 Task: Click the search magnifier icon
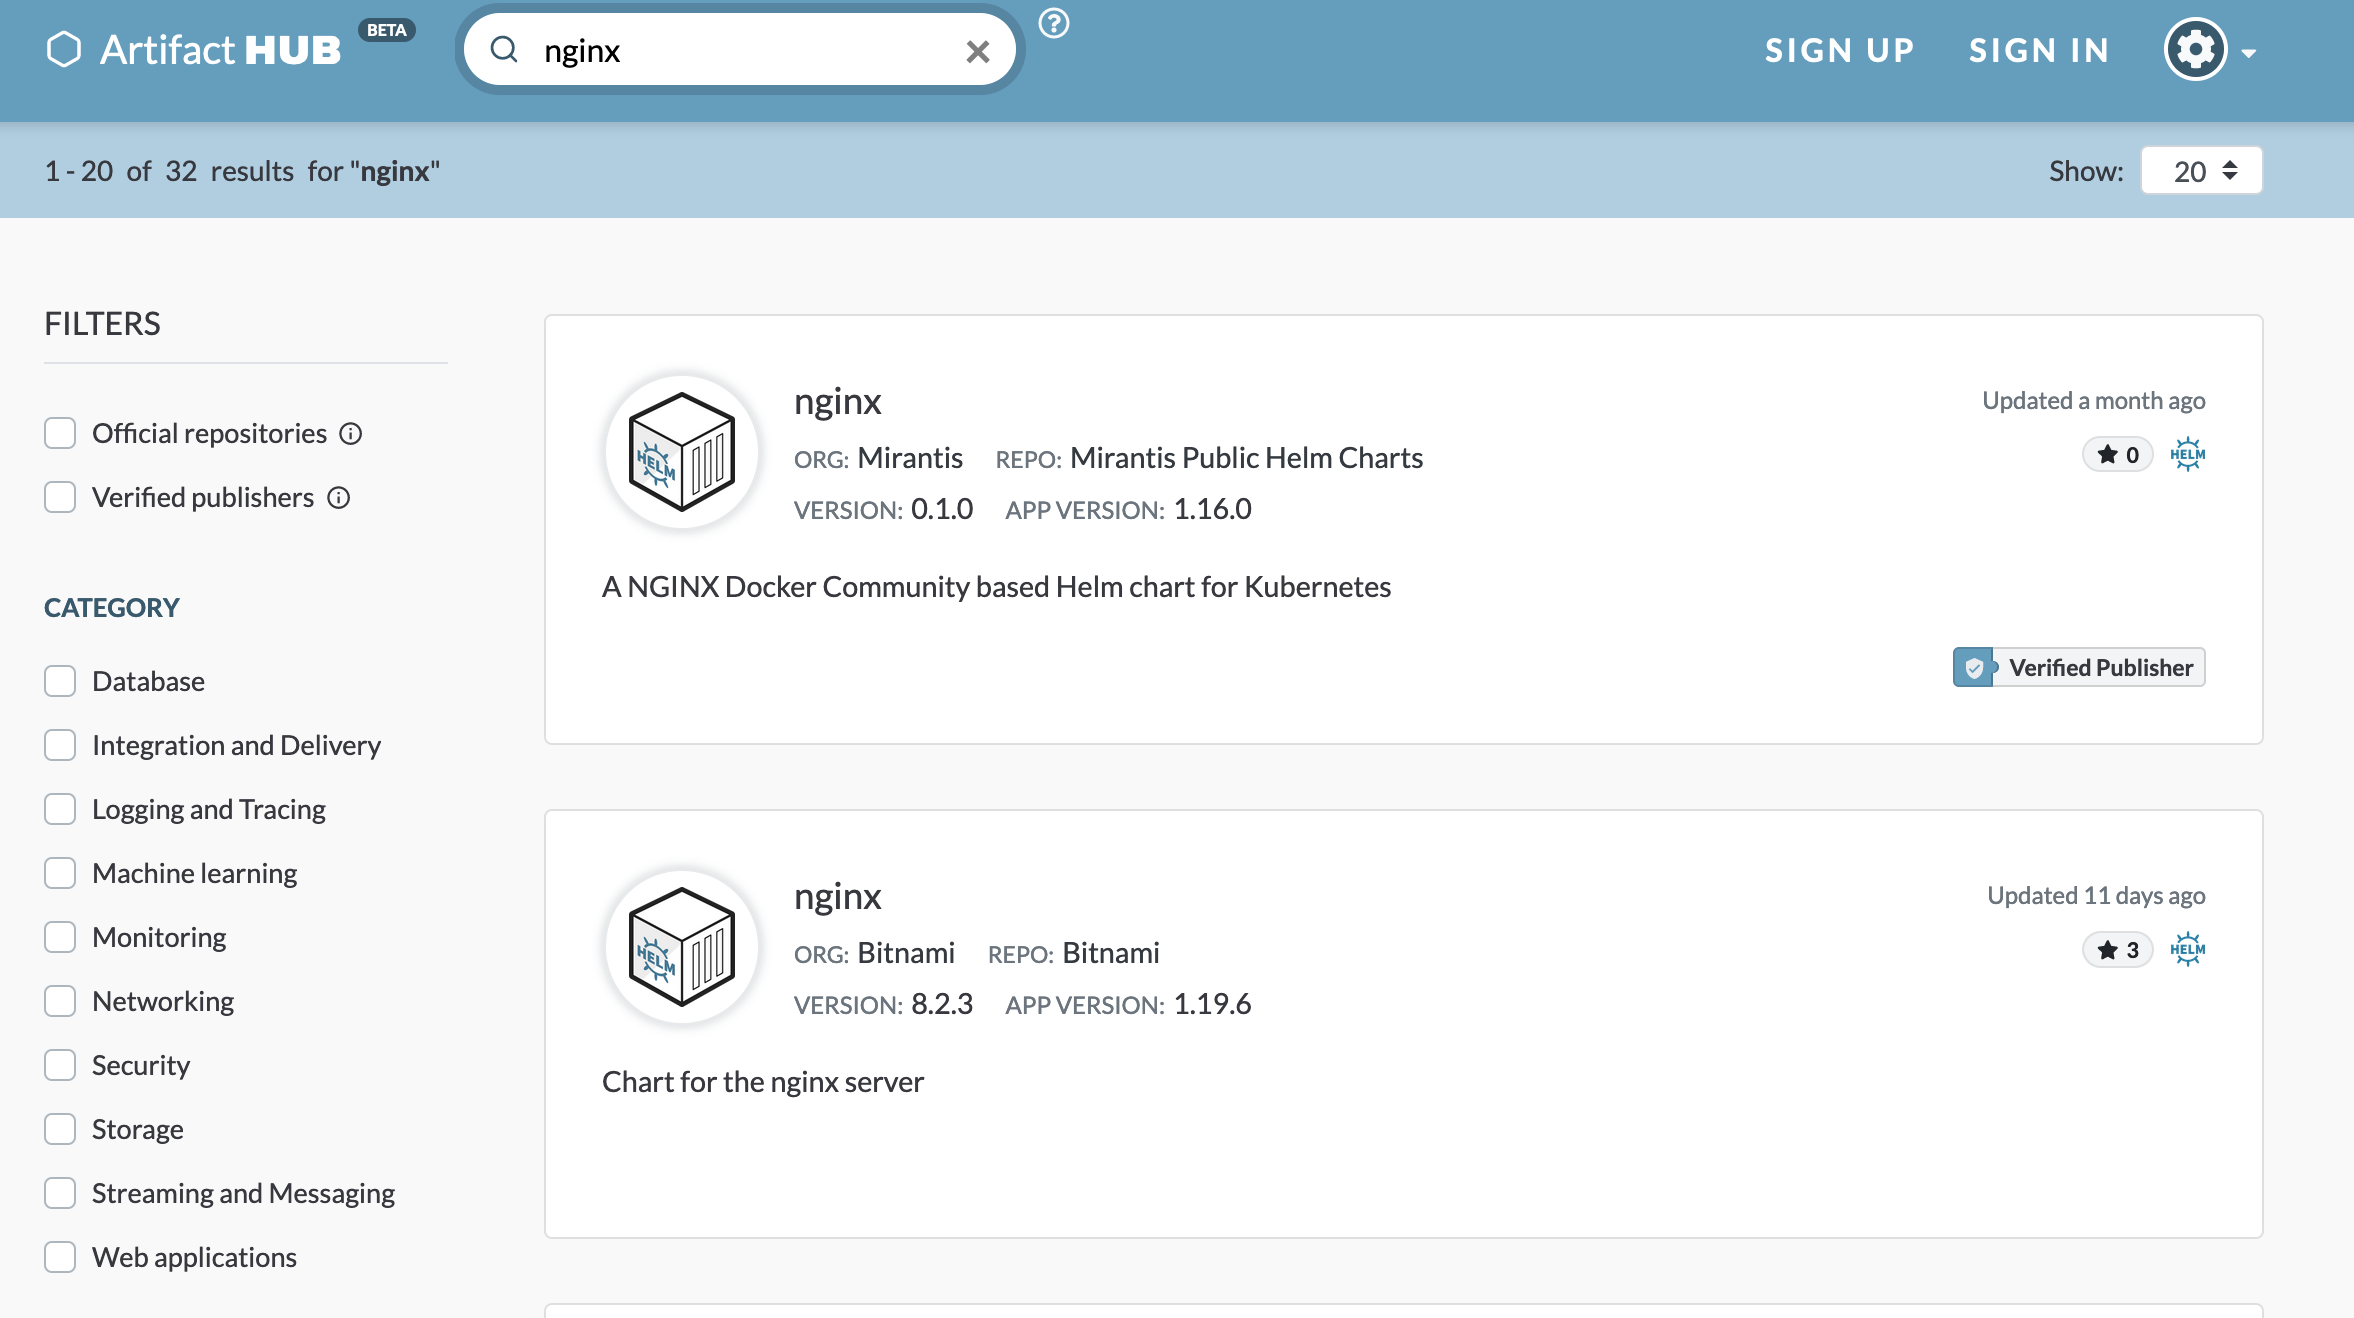point(504,49)
